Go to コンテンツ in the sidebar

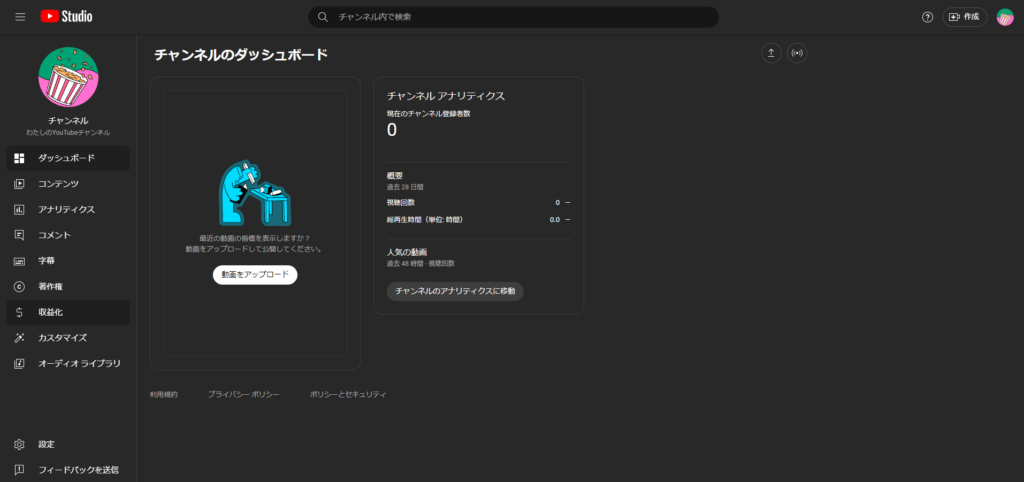58,184
